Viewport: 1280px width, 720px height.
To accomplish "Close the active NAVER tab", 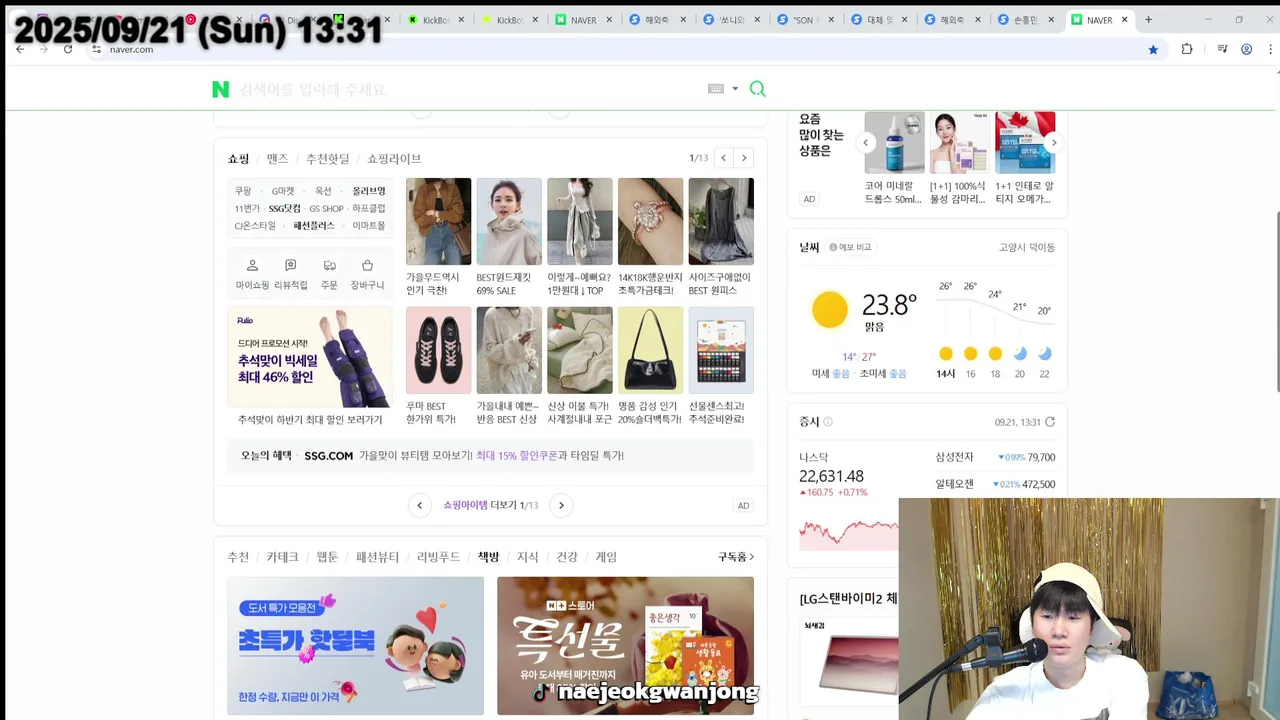I will (1125, 19).
